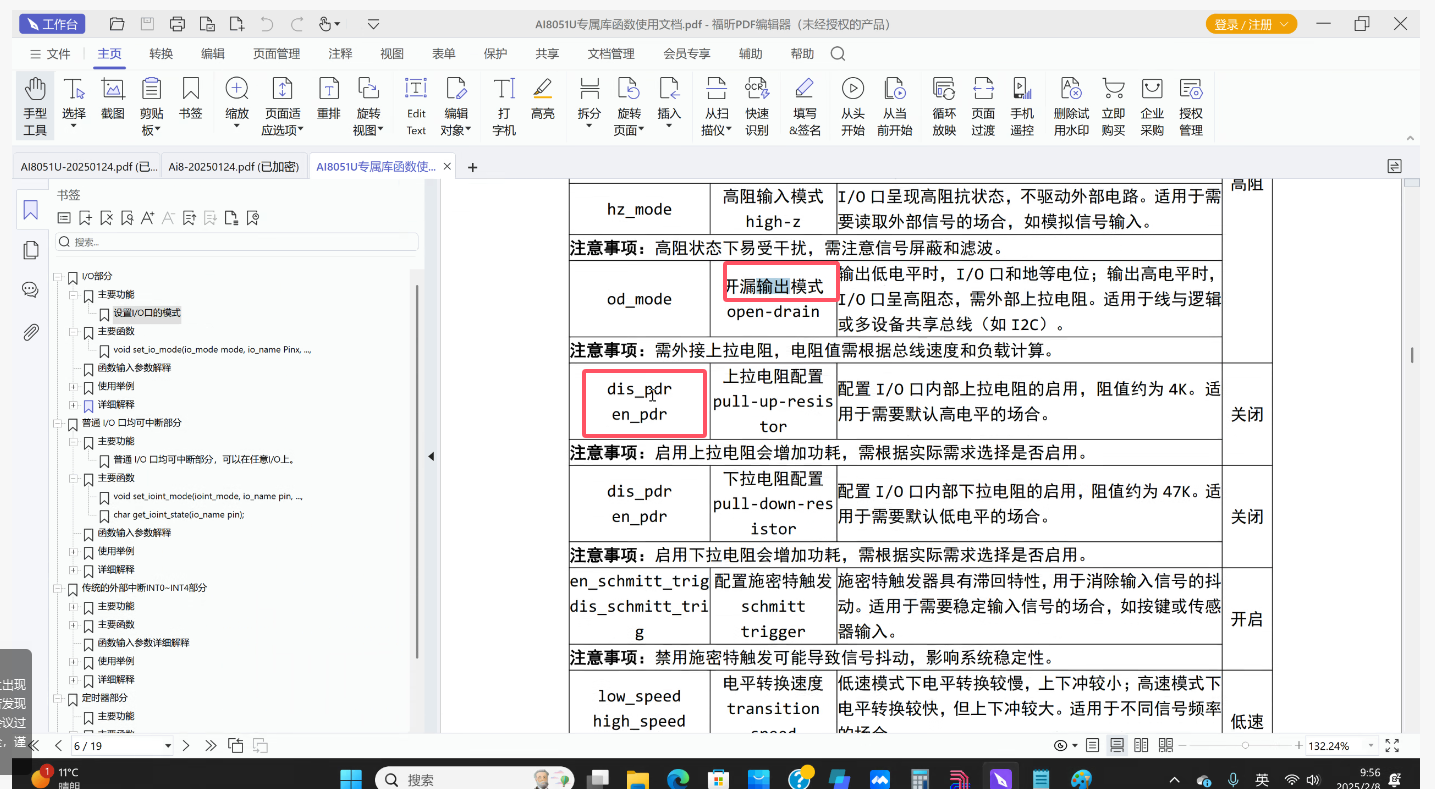Click the 填写&签名 fill and sign tool

(x=804, y=105)
